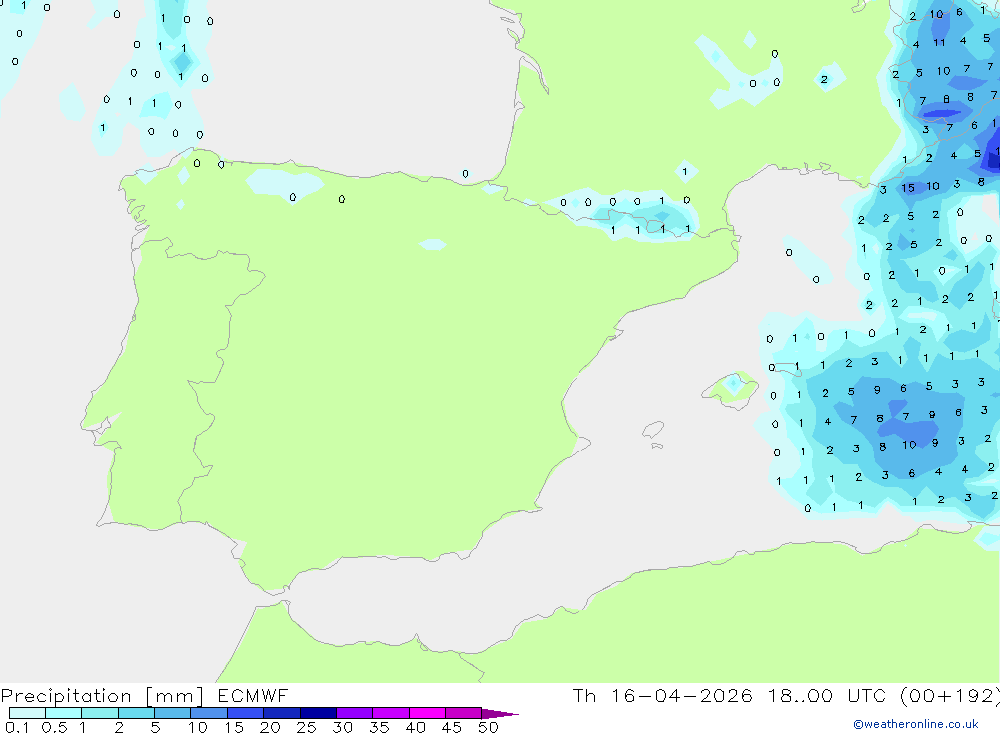Click the '18..00 UTC' time text

coord(828,695)
